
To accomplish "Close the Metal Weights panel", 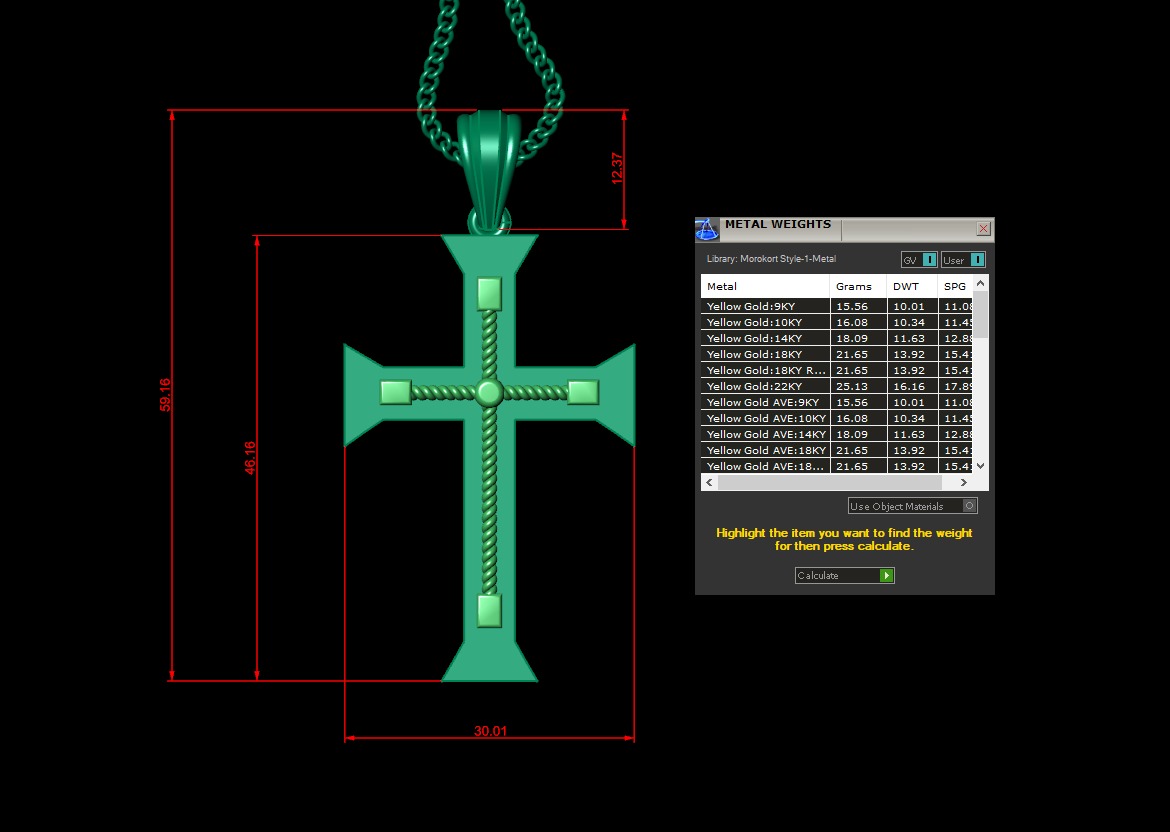I will coord(983,229).
